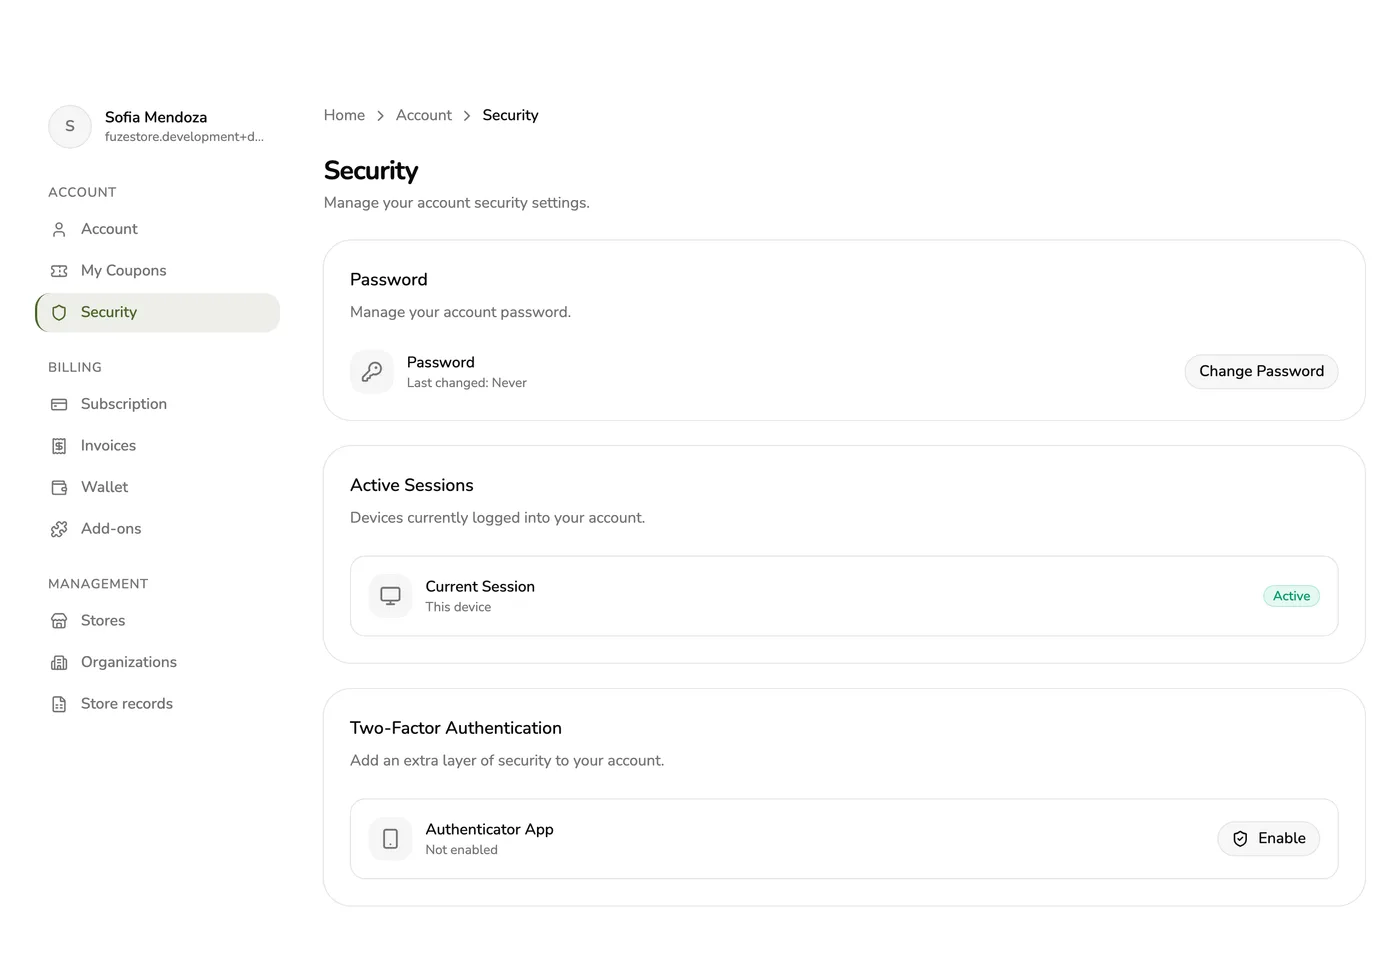Click the 'Last changed: Never' text

(467, 383)
